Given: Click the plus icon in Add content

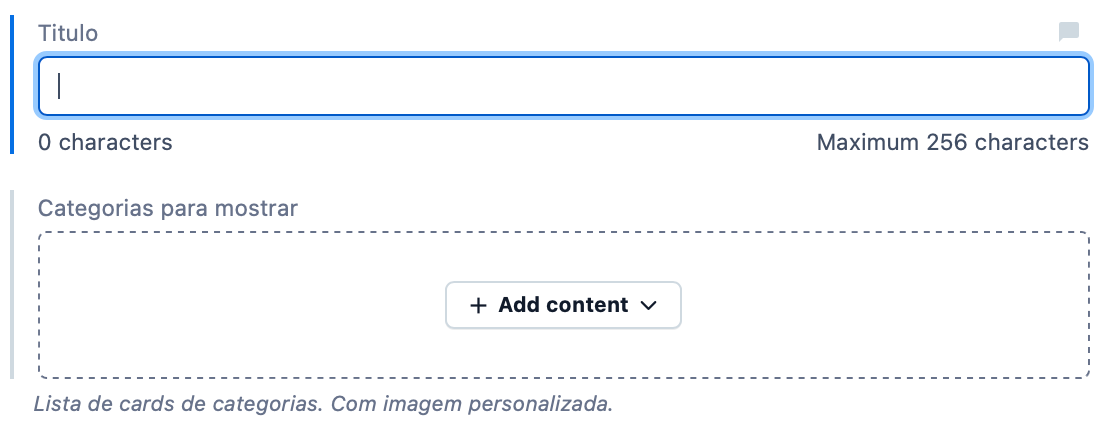Looking at the screenshot, I should [x=478, y=305].
